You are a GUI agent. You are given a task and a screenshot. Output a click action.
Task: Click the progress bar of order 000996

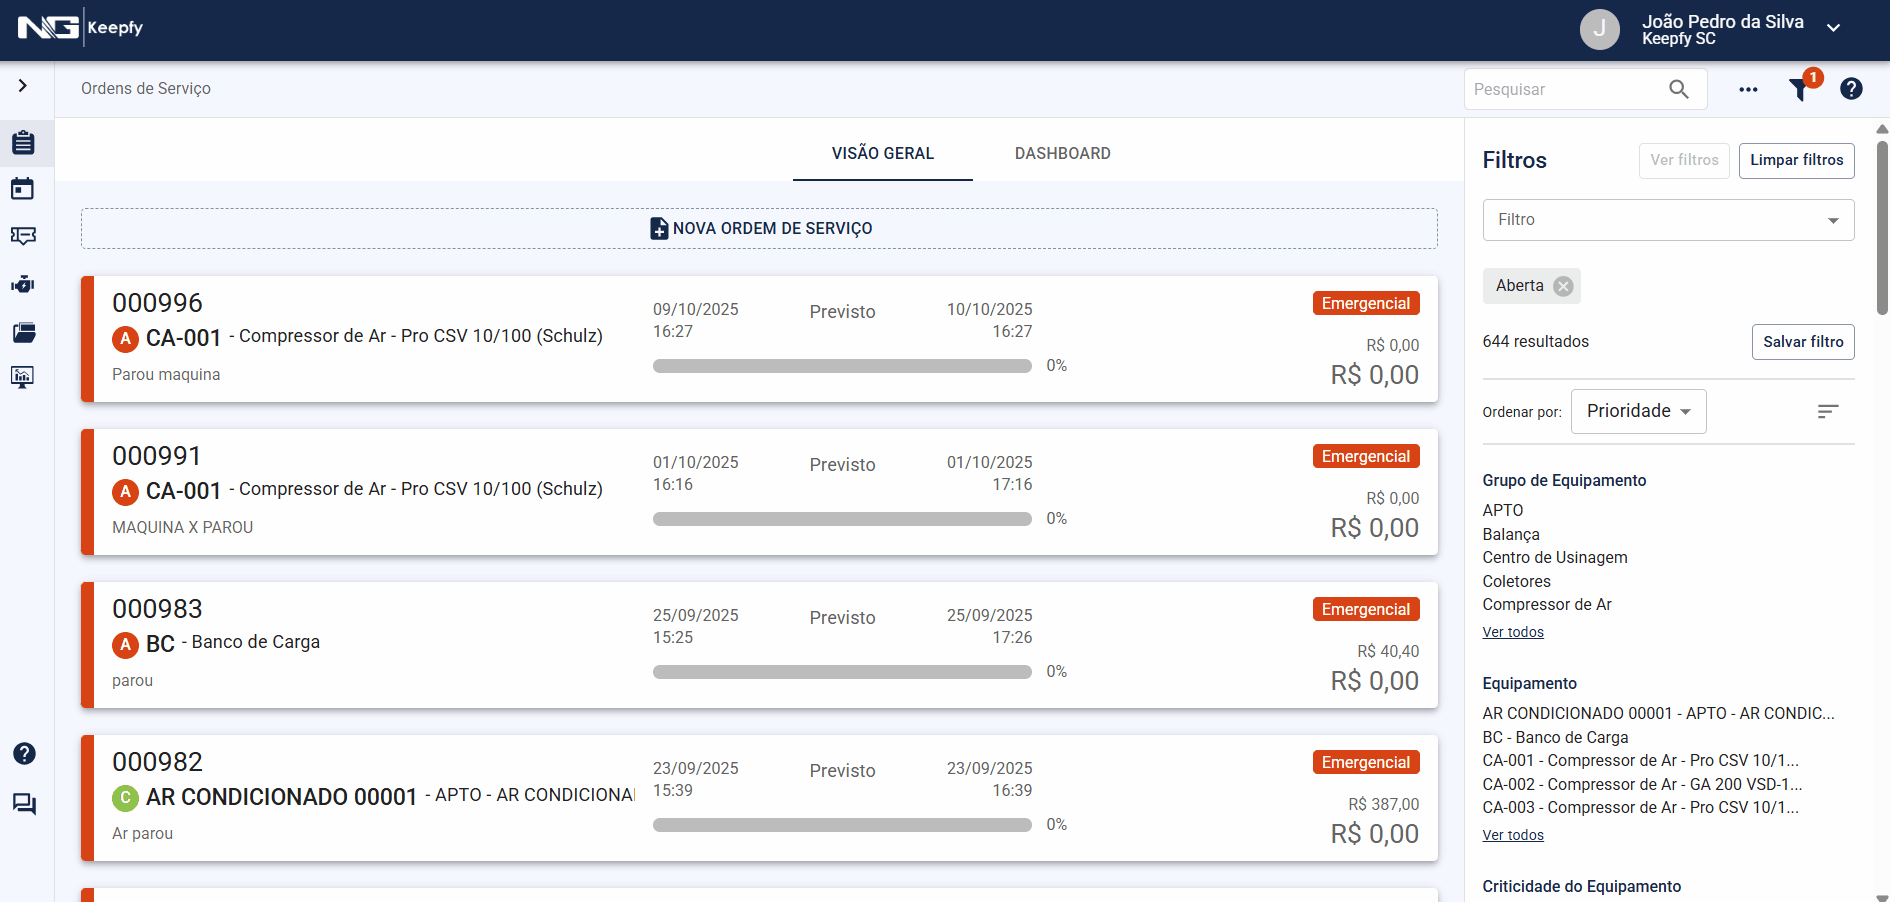coord(841,366)
